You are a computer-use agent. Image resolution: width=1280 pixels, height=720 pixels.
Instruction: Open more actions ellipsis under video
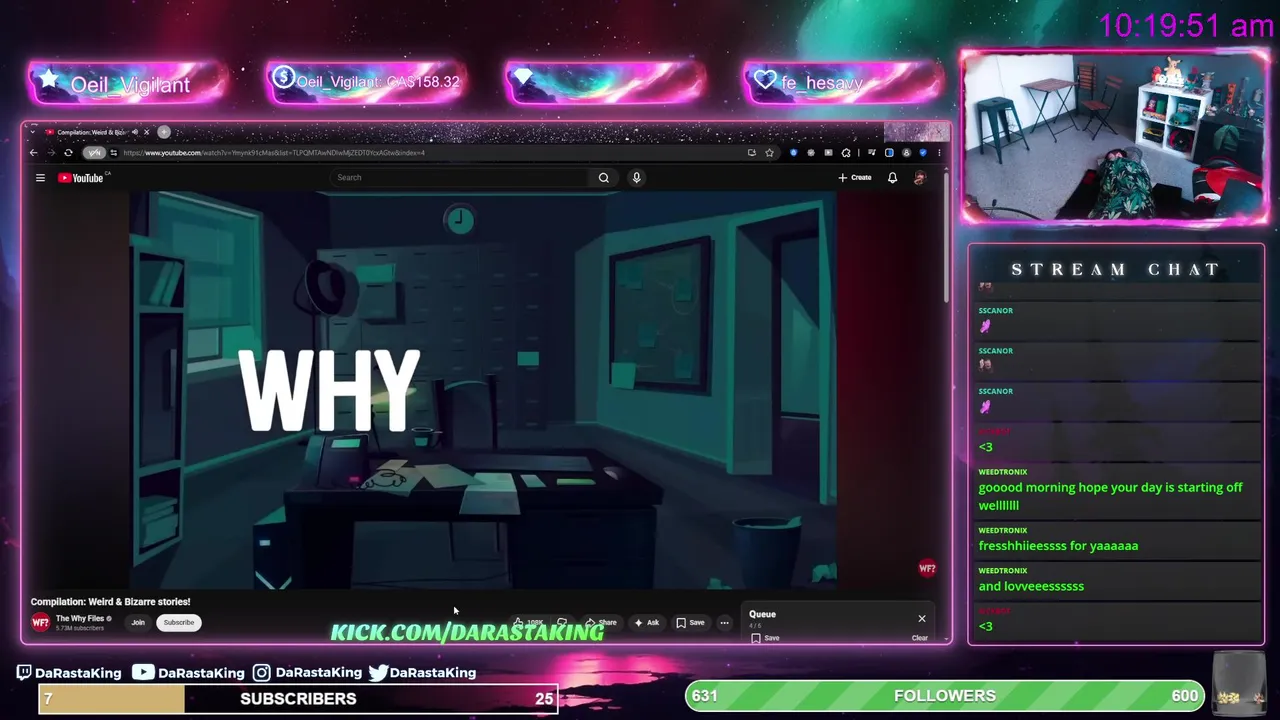[x=724, y=622]
